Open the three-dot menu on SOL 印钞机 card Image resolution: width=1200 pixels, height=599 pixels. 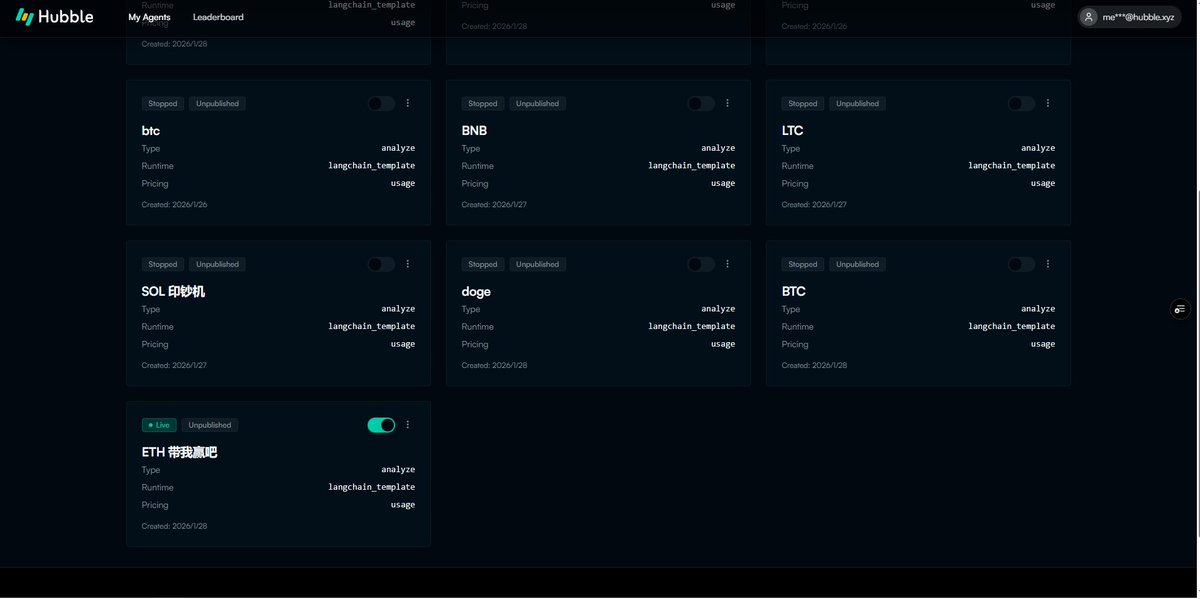pos(407,264)
